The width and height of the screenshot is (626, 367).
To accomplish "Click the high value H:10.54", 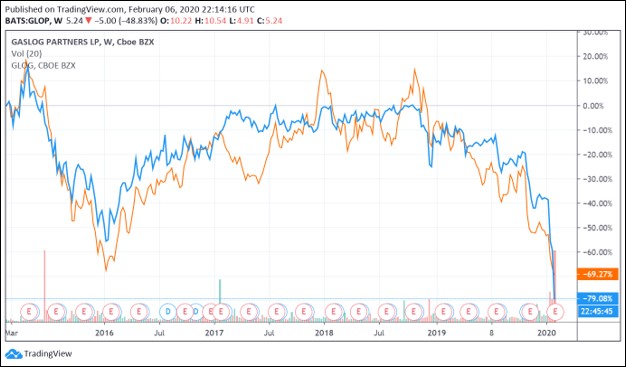I will (210, 21).
